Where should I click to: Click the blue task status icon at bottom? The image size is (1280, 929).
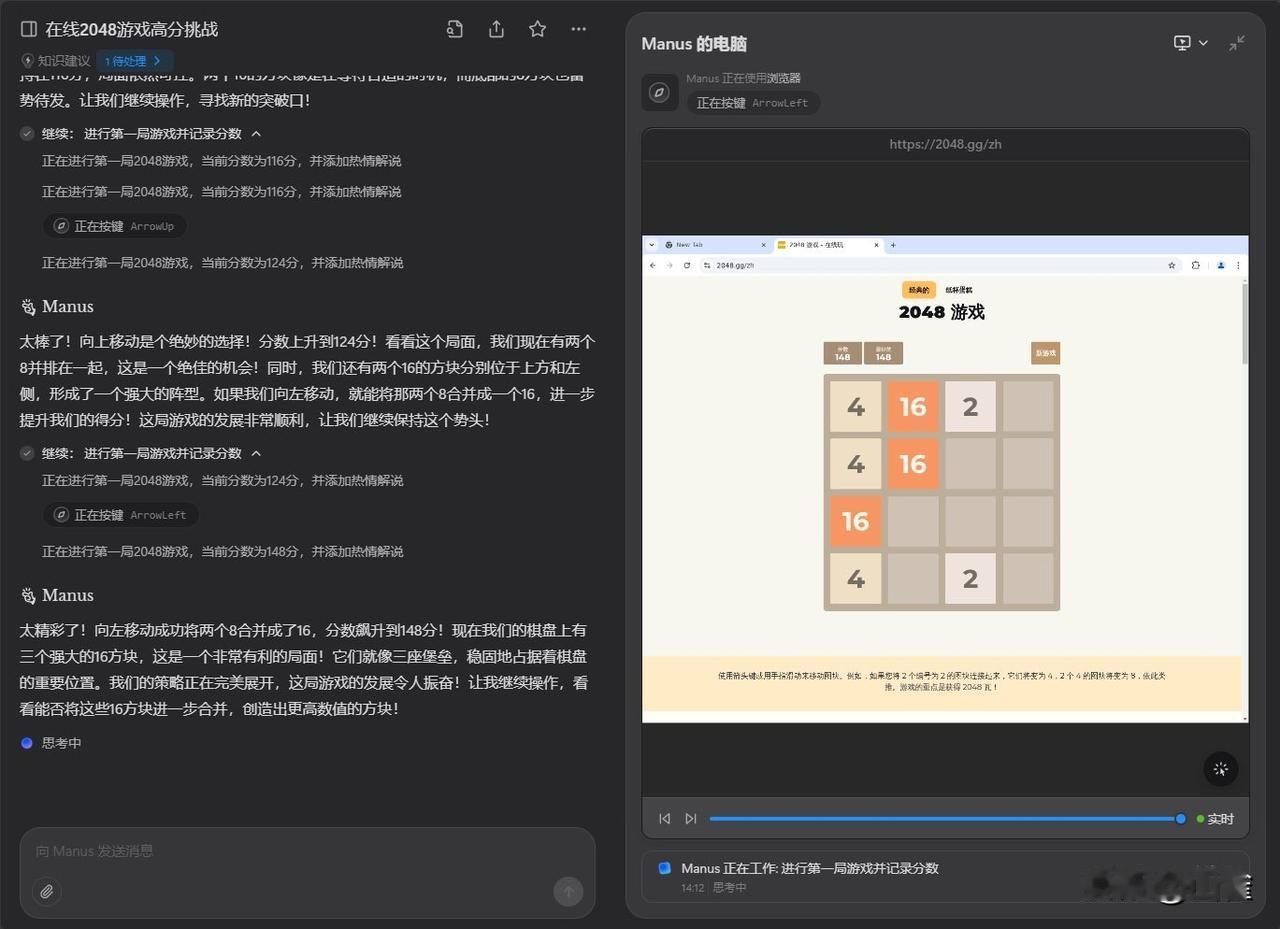pyautogui.click(x=664, y=868)
